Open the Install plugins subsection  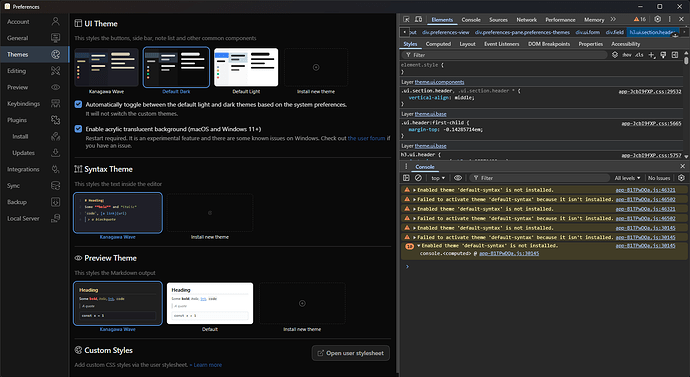click(x=34, y=136)
